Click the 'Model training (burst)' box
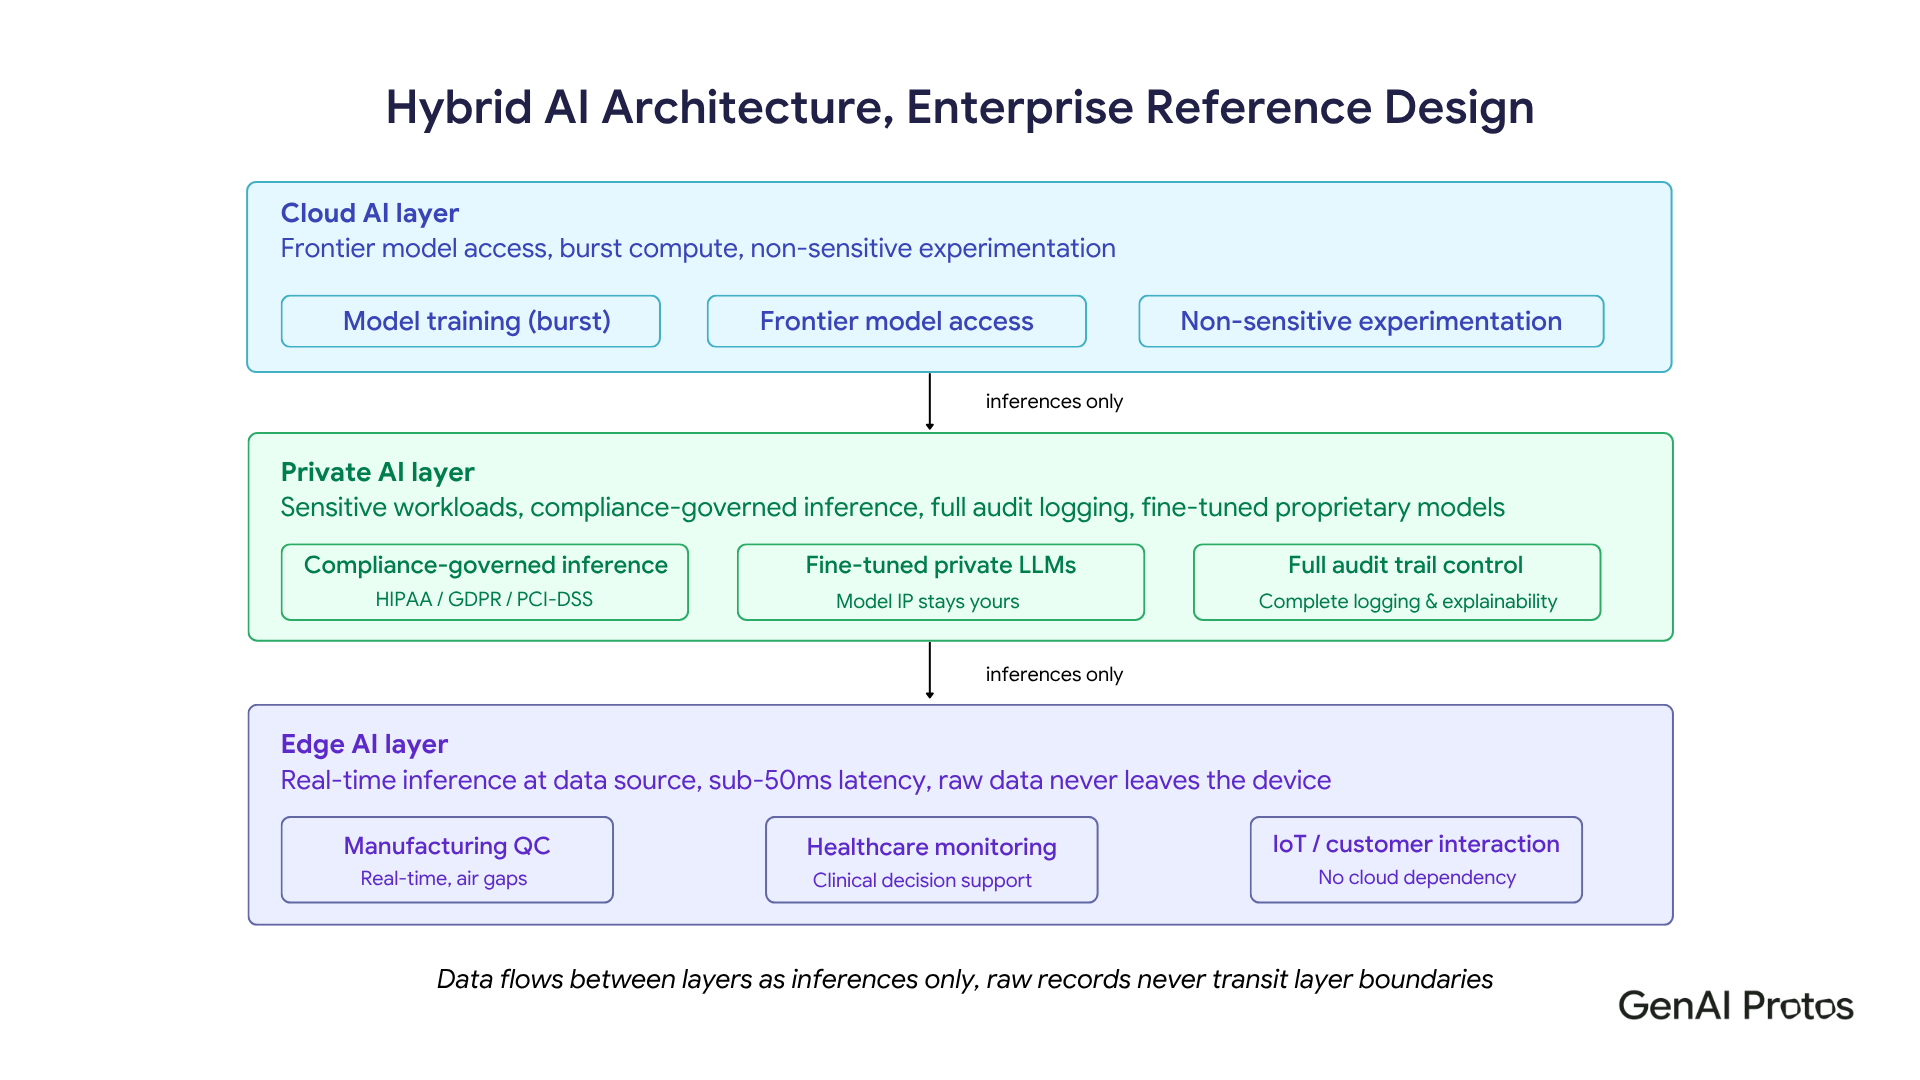The height and width of the screenshot is (1080, 1920). tap(471, 321)
